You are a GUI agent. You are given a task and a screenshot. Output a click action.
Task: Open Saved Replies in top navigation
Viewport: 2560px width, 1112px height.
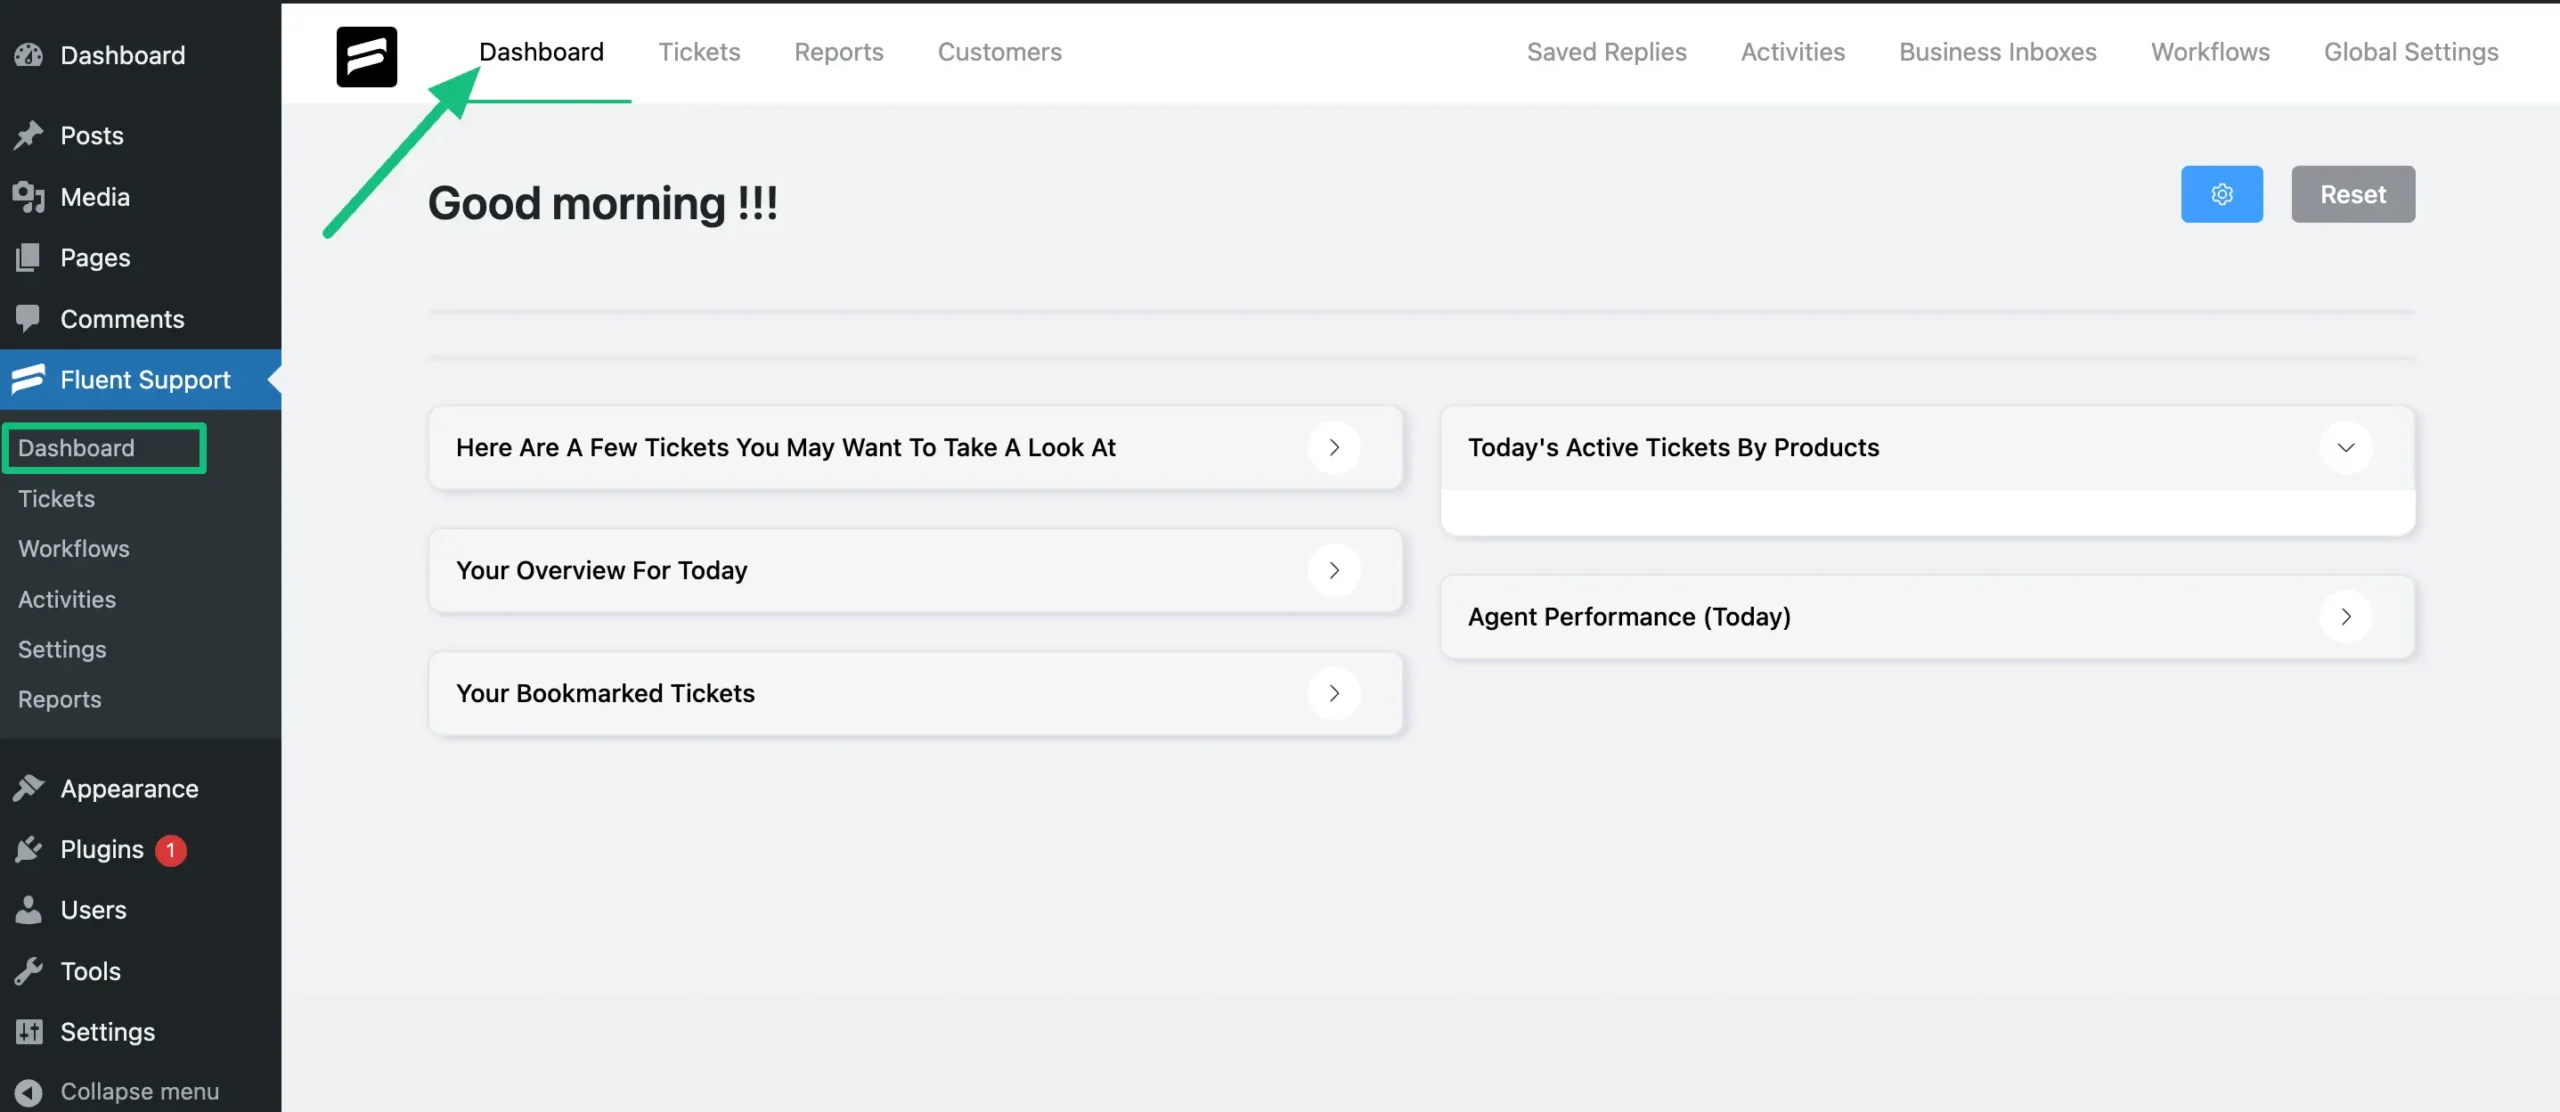[x=1606, y=52]
